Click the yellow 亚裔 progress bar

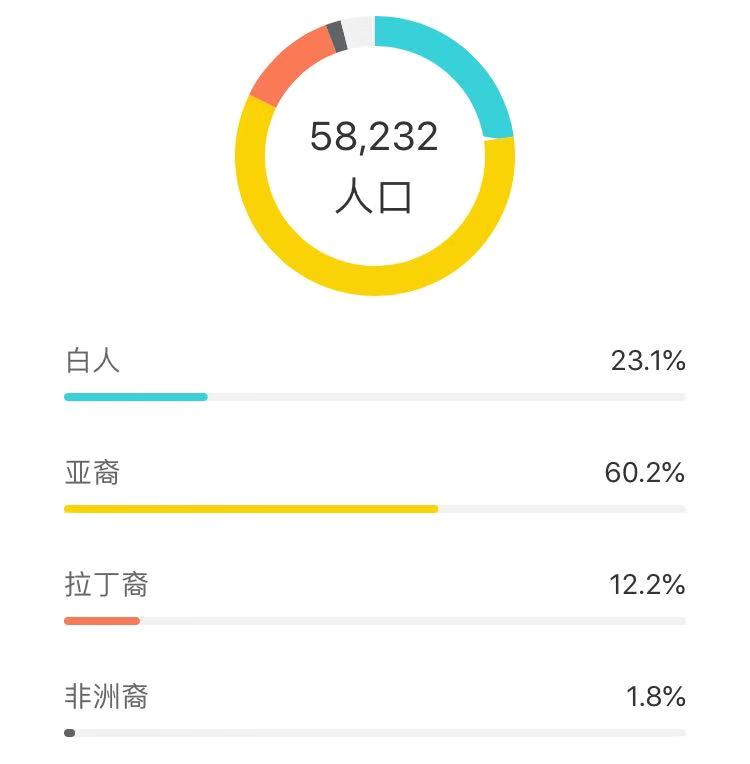[x=251, y=509]
